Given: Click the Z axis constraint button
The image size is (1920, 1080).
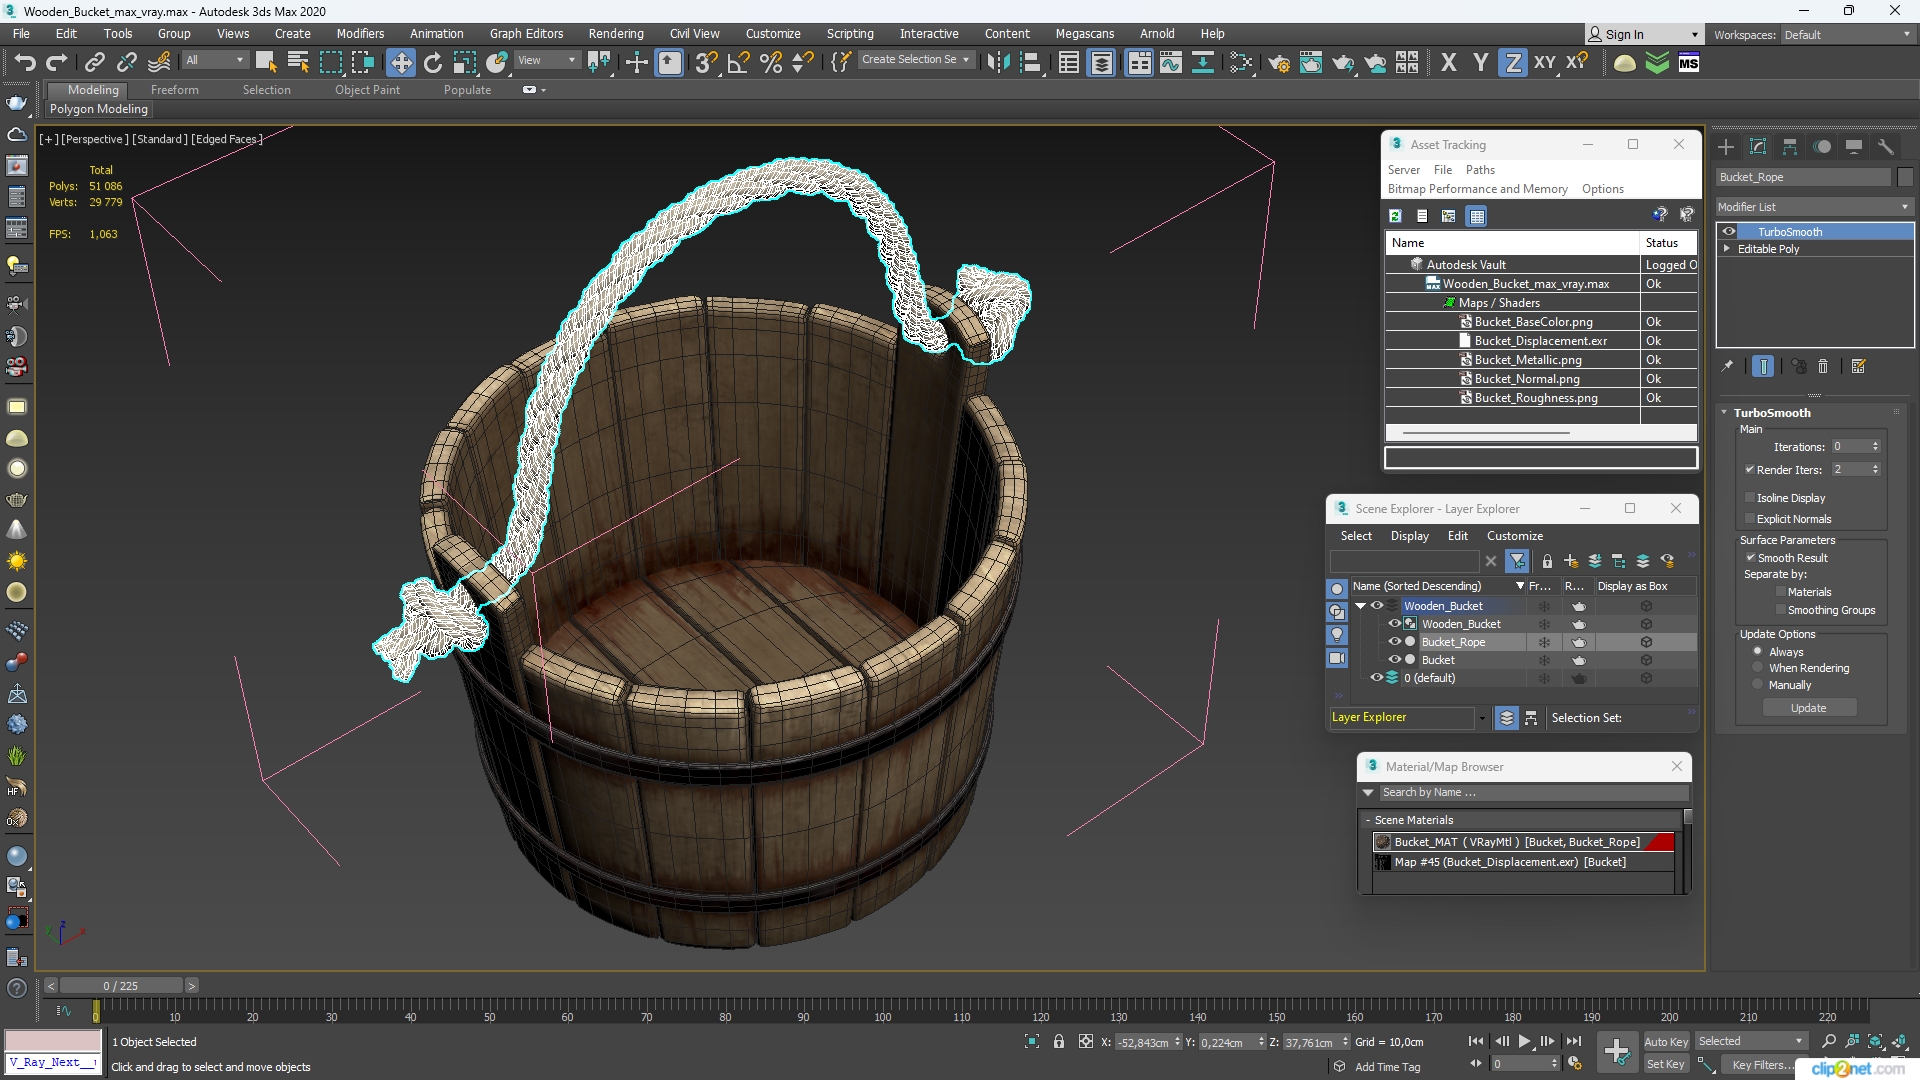Looking at the screenshot, I should click(1513, 63).
